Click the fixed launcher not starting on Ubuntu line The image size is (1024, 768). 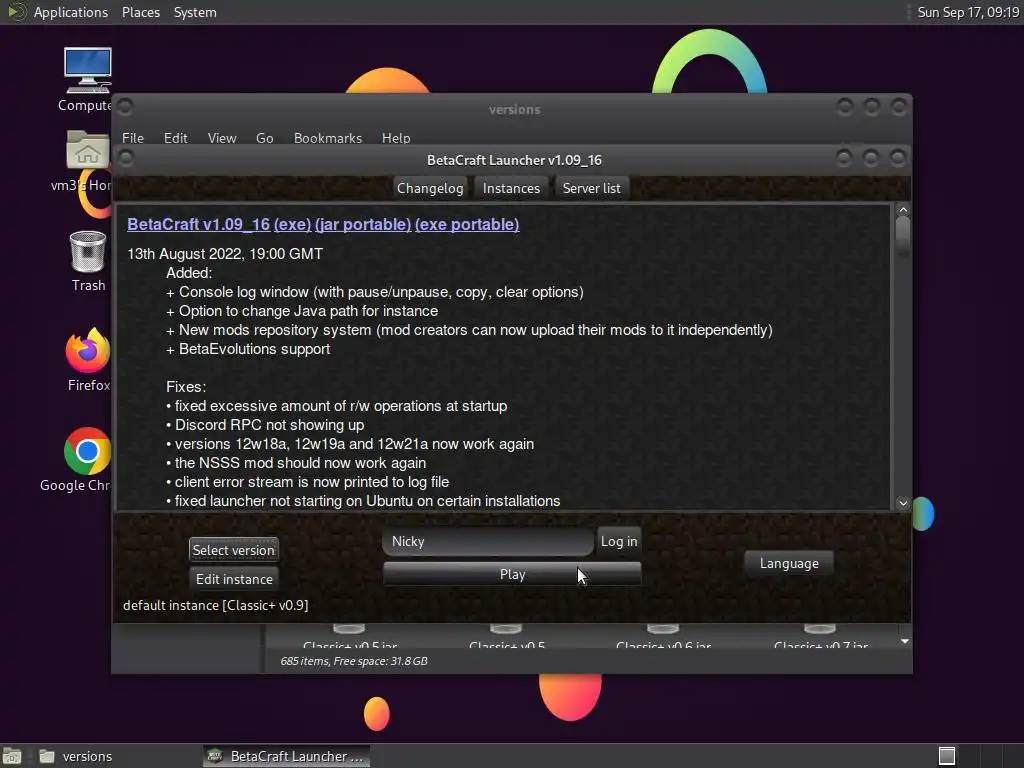tap(363, 501)
